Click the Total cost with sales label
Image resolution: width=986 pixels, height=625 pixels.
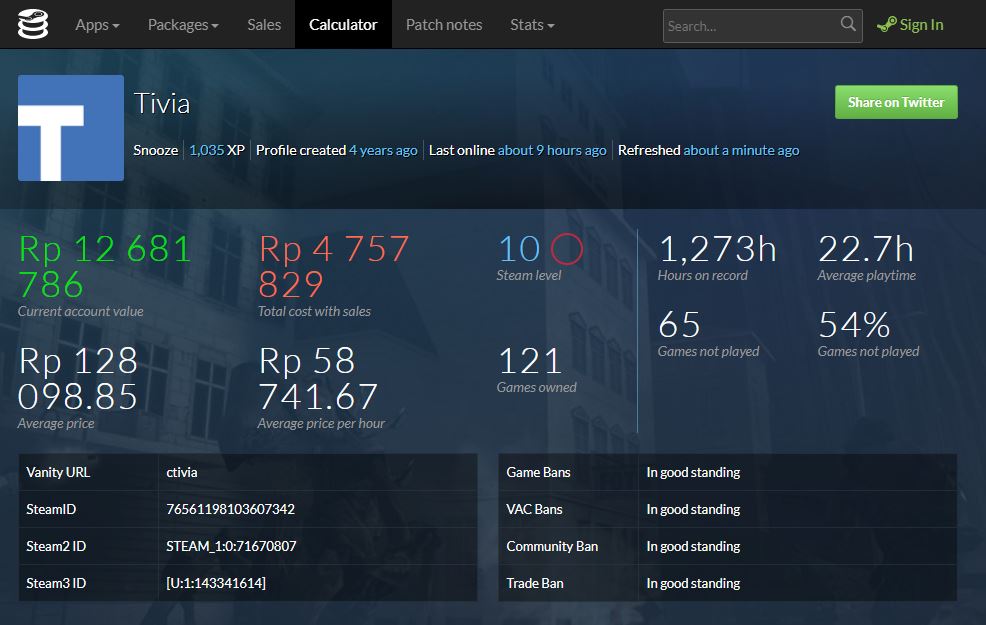point(314,311)
